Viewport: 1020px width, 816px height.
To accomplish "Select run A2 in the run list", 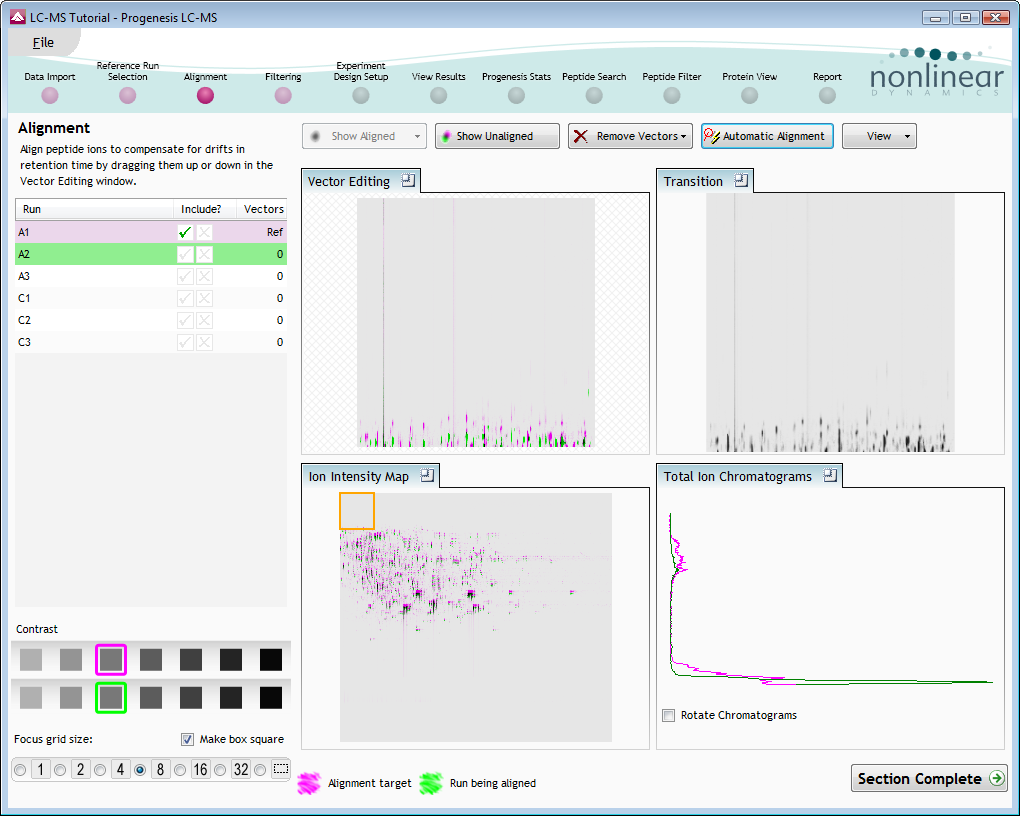I will [151, 254].
